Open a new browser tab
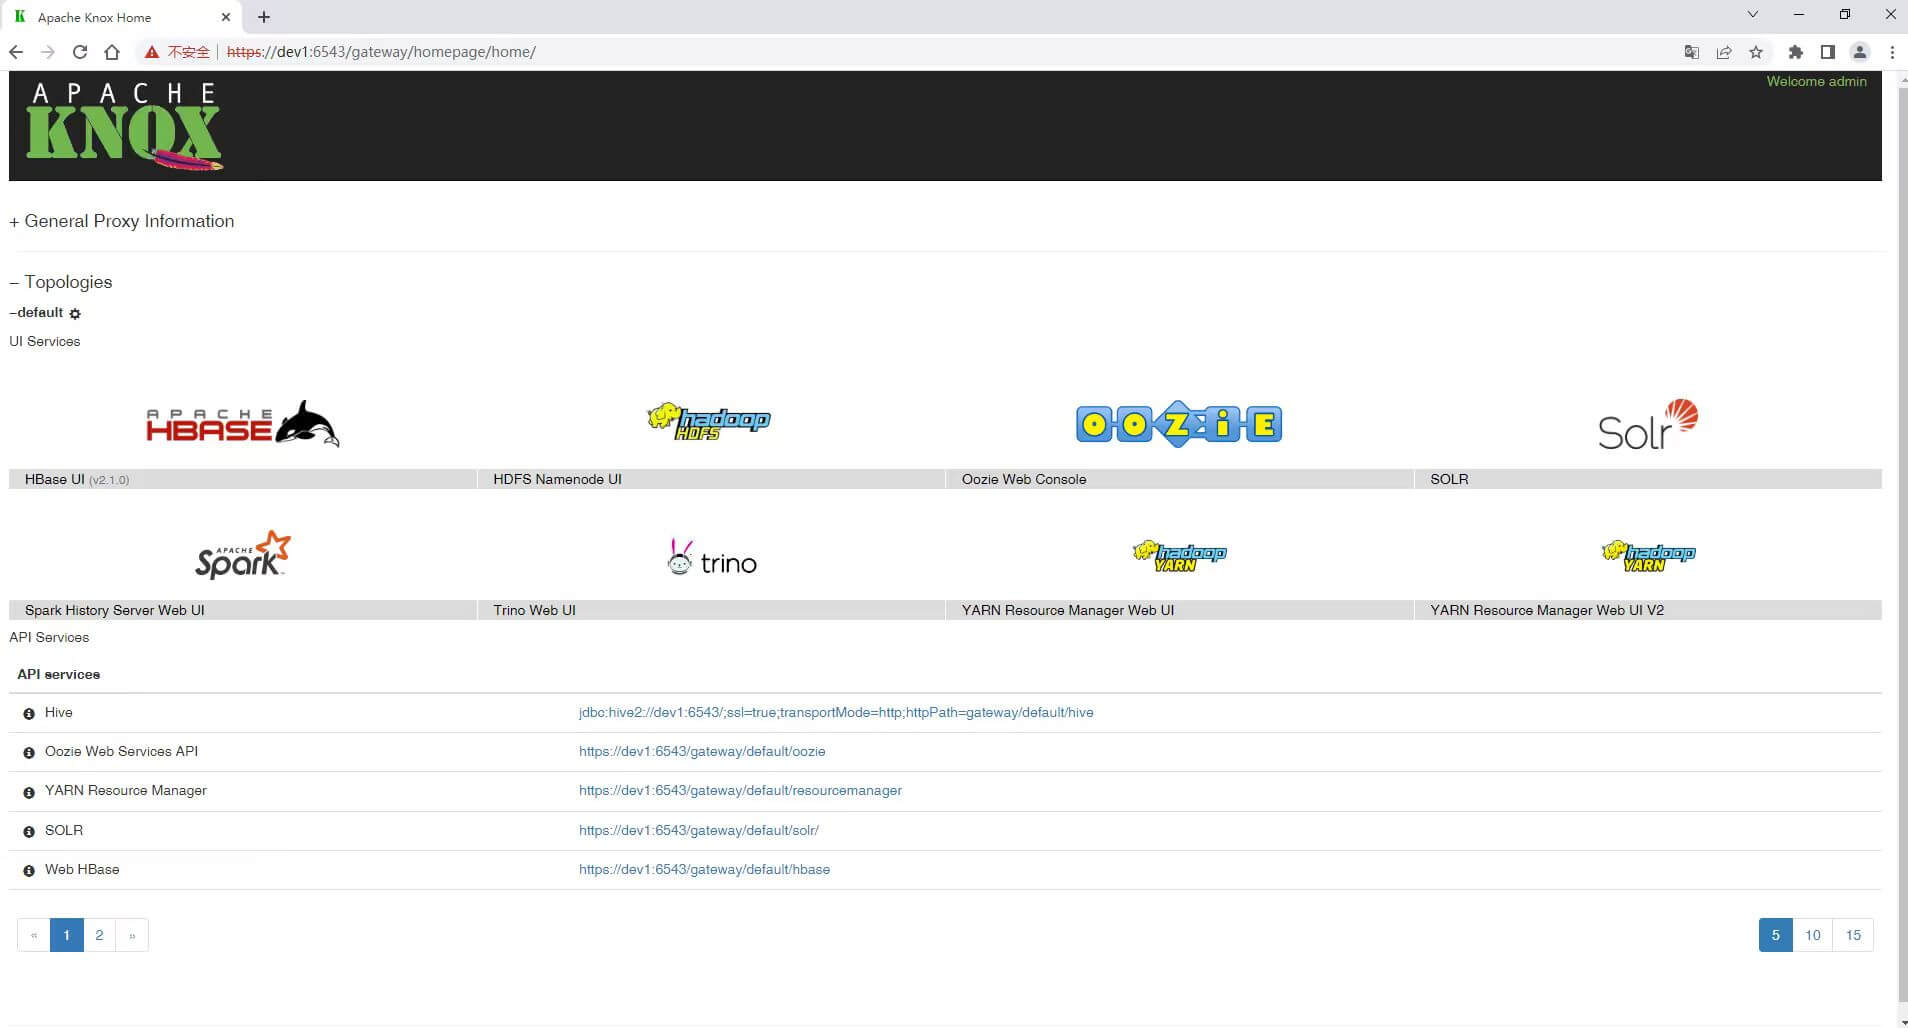This screenshot has width=1908, height=1028. [x=264, y=17]
